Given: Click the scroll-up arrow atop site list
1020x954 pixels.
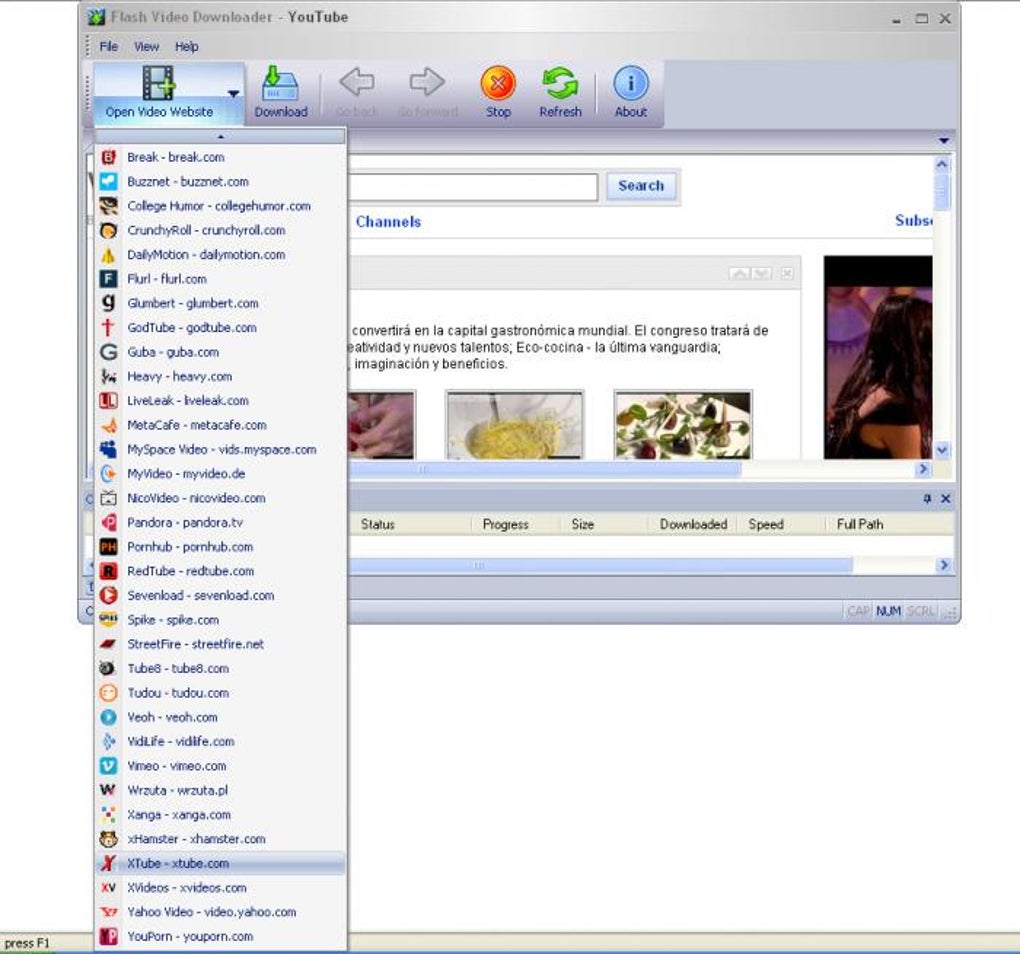Looking at the screenshot, I should [221, 137].
